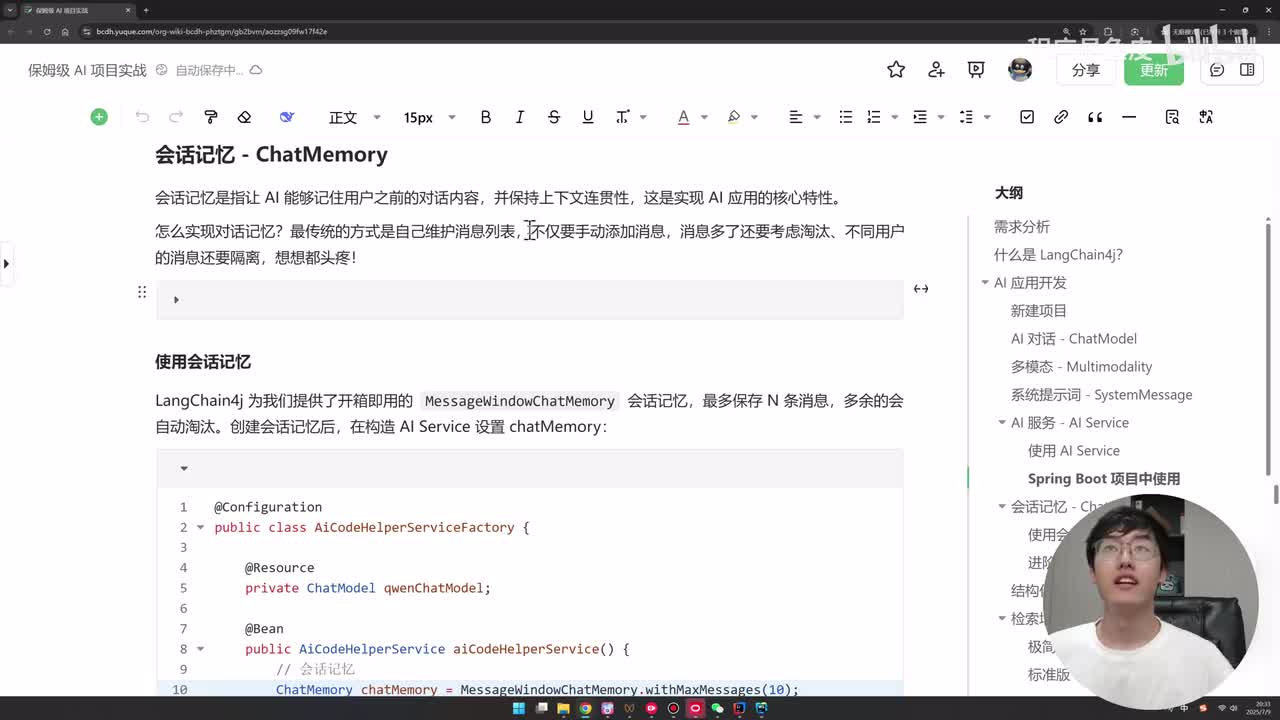Toggle the right sidebar panel
The image size is (1280, 720).
click(x=1247, y=69)
